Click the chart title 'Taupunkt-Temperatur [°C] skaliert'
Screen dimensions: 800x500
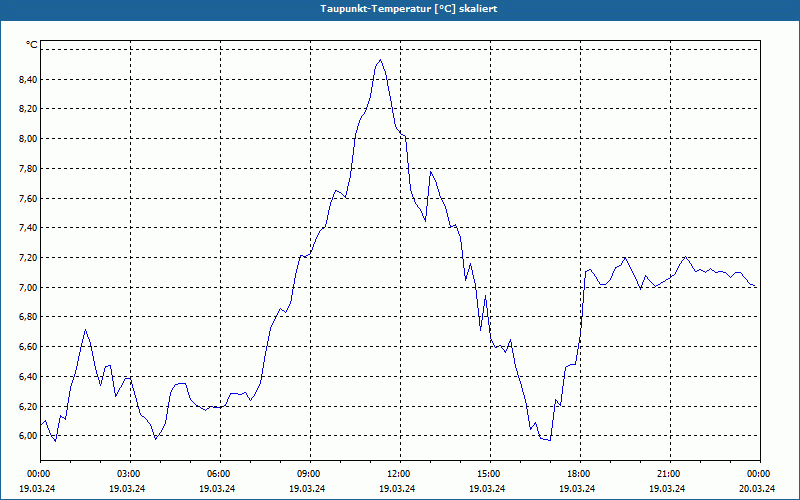[409, 9]
